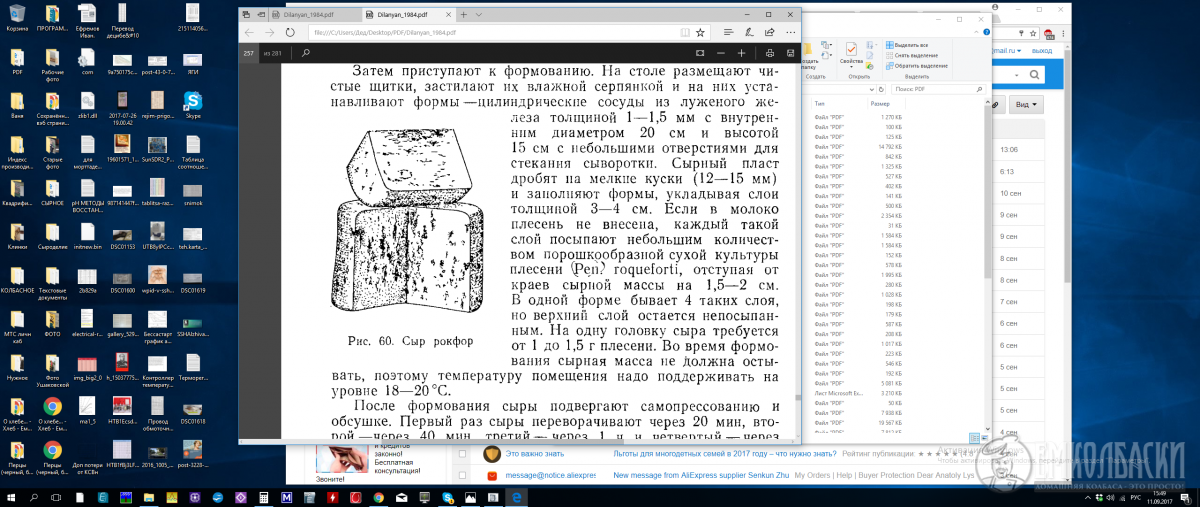Open Это важно знать message
Screen dimensions: 1200x507
[533, 454]
